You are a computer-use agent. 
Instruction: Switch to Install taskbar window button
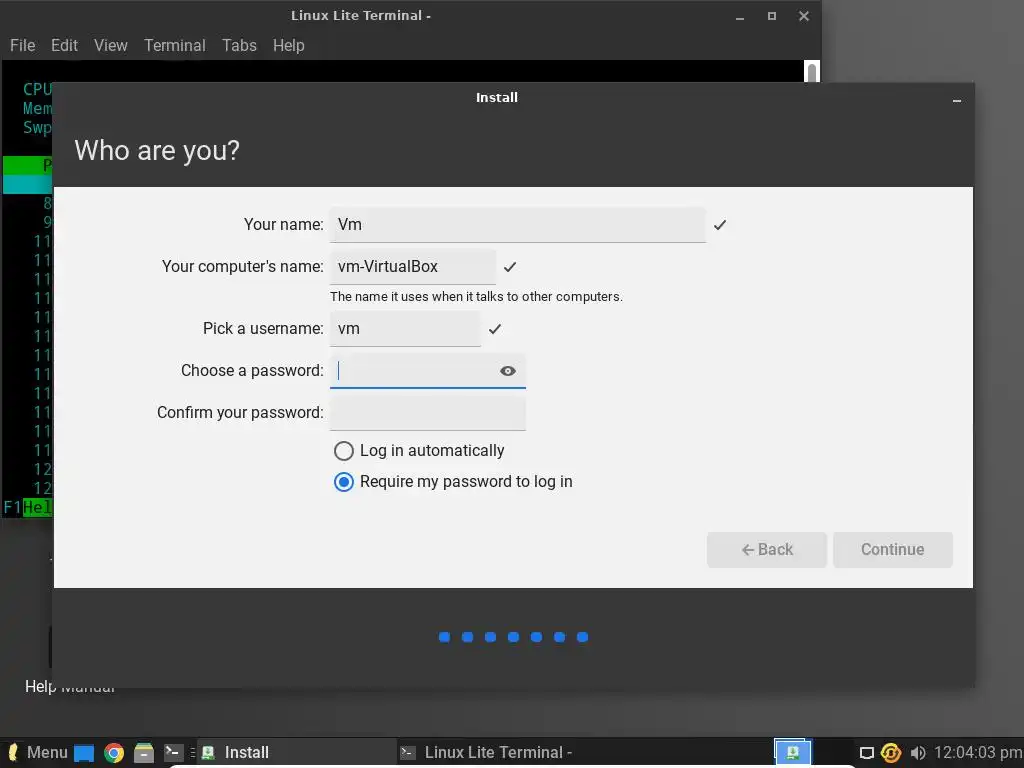pyautogui.click(x=296, y=752)
